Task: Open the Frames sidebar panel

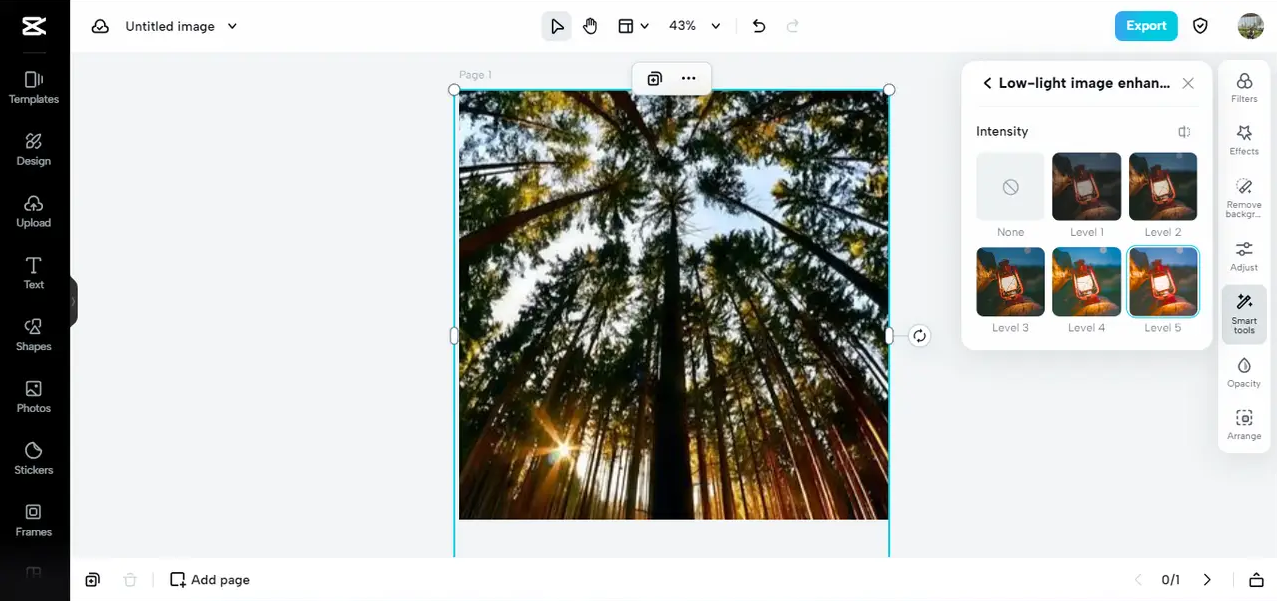Action: [x=34, y=520]
